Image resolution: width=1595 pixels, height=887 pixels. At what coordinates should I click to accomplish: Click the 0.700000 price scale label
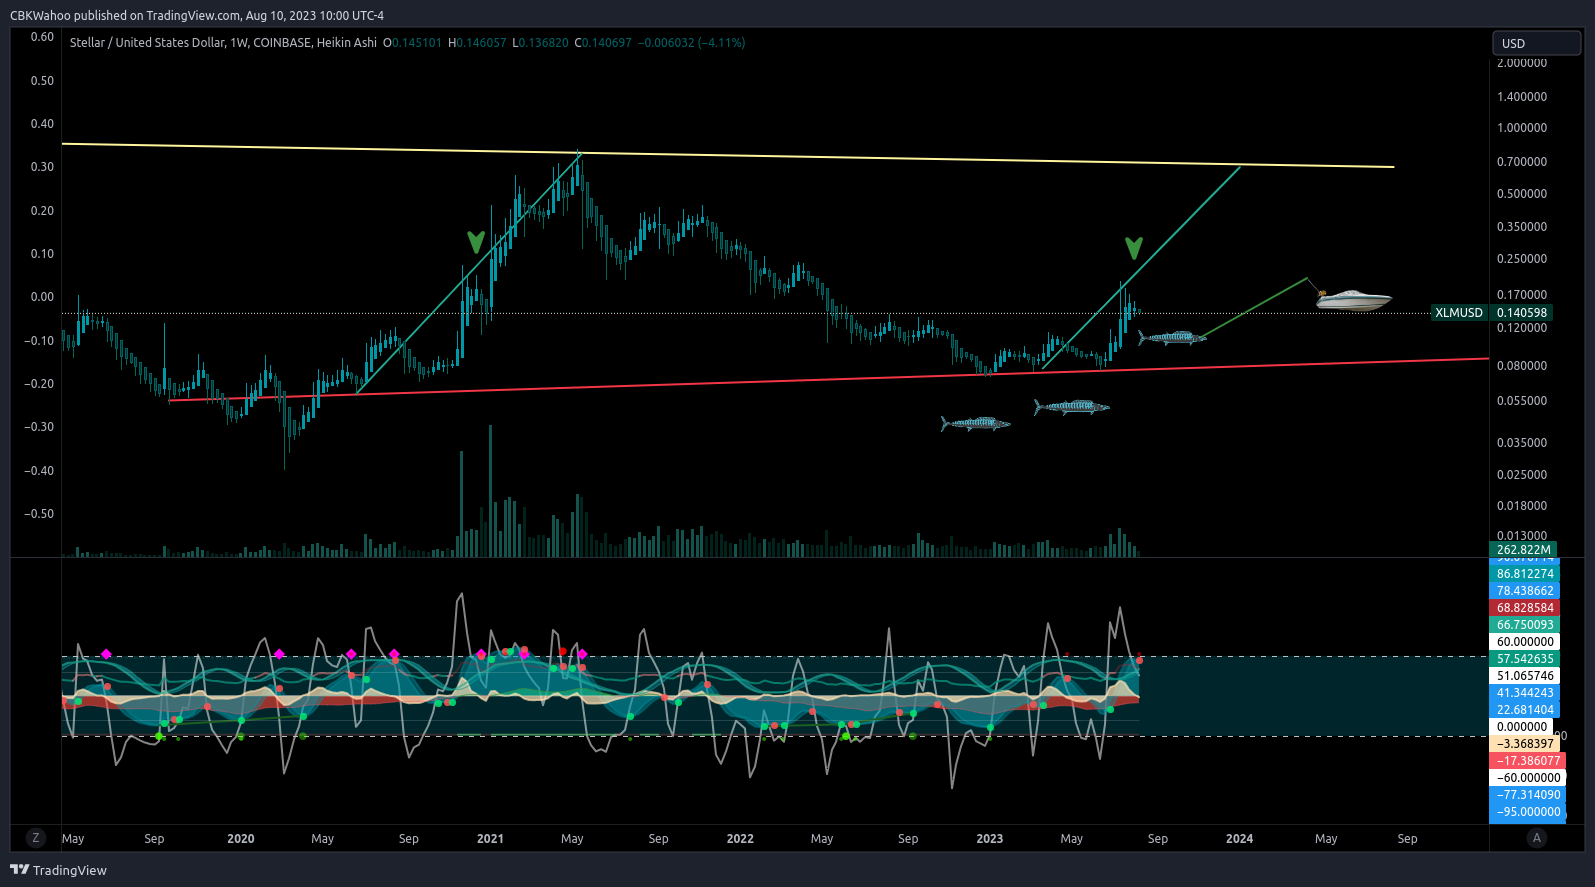[x=1521, y=162]
